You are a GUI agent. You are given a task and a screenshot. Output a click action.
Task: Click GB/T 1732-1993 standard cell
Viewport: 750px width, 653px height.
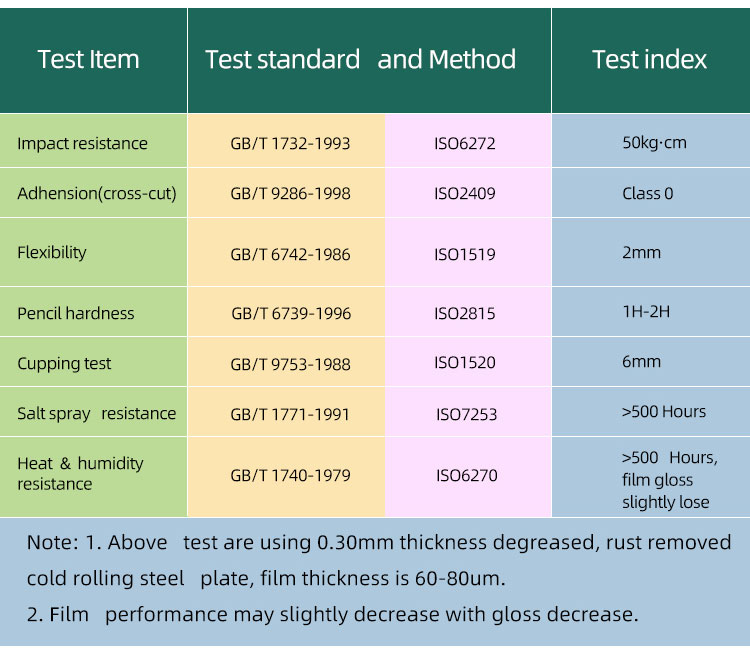[x=290, y=144]
